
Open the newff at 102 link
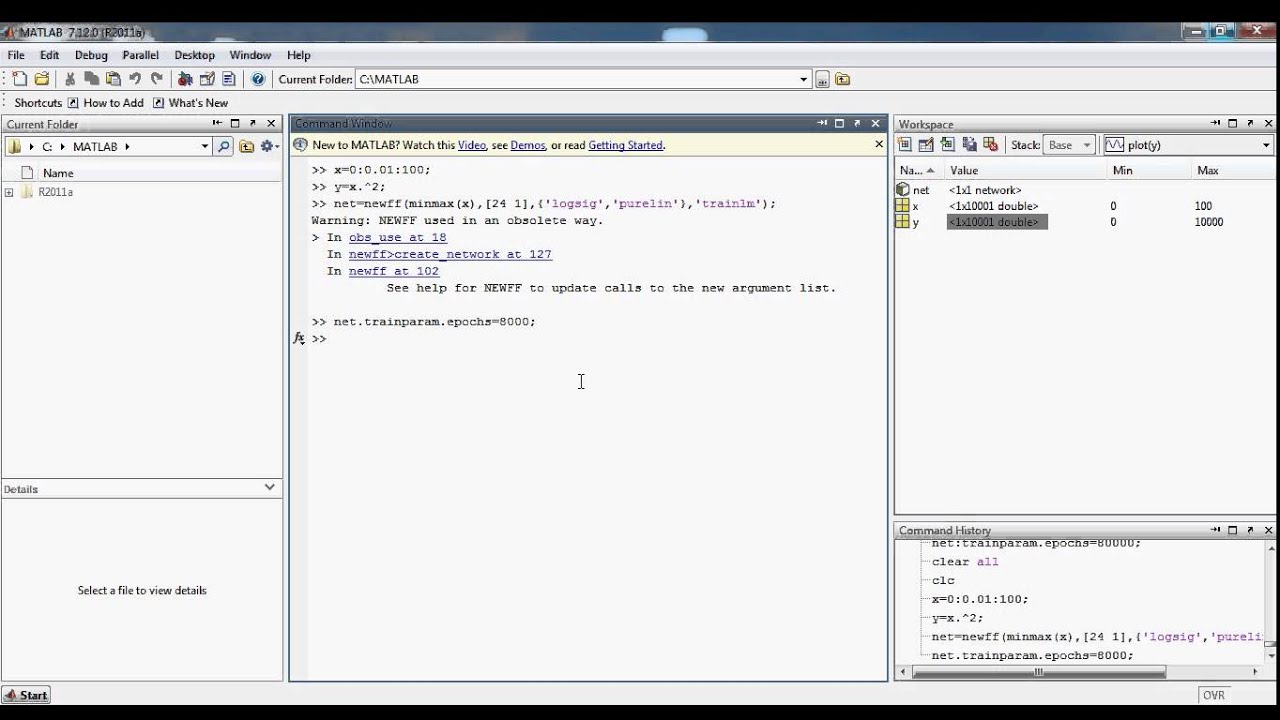pos(393,271)
